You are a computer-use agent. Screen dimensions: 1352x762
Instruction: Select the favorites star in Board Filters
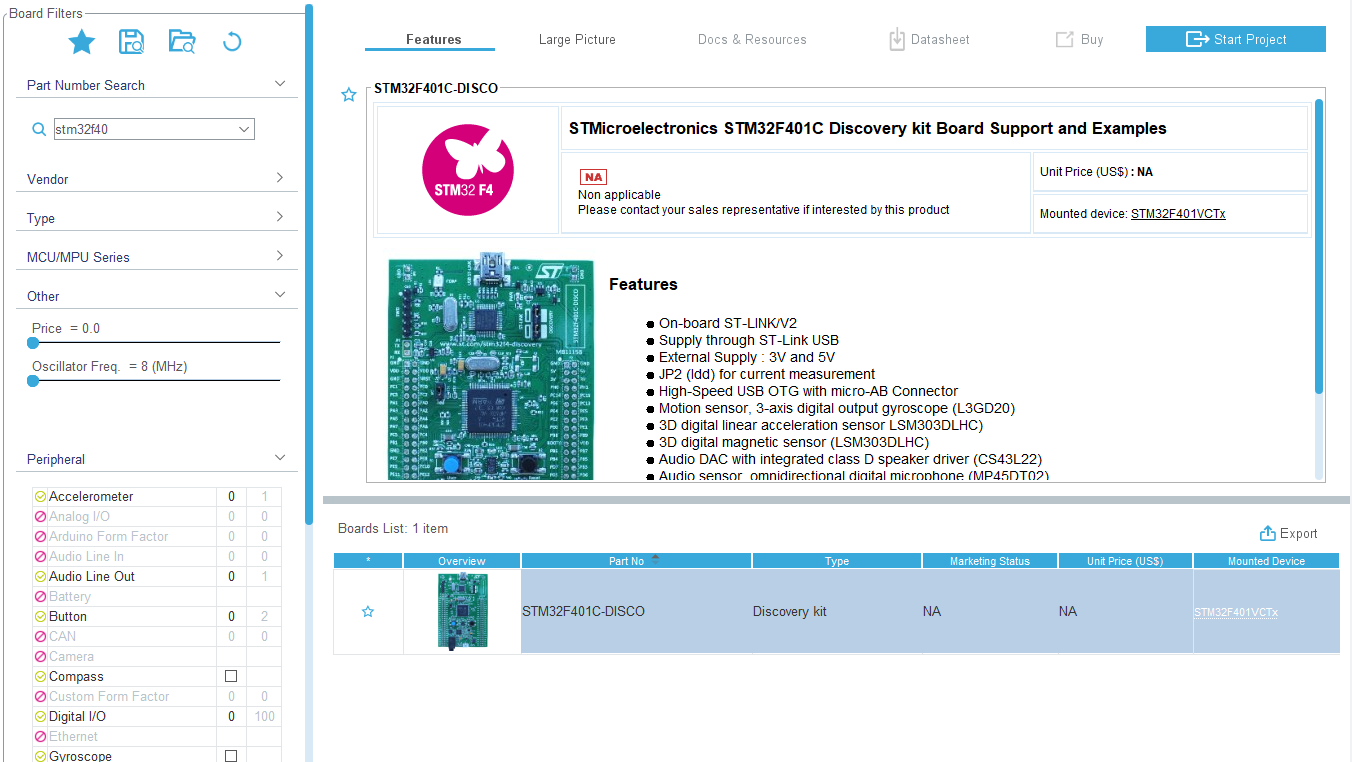click(x=82, y=41)
